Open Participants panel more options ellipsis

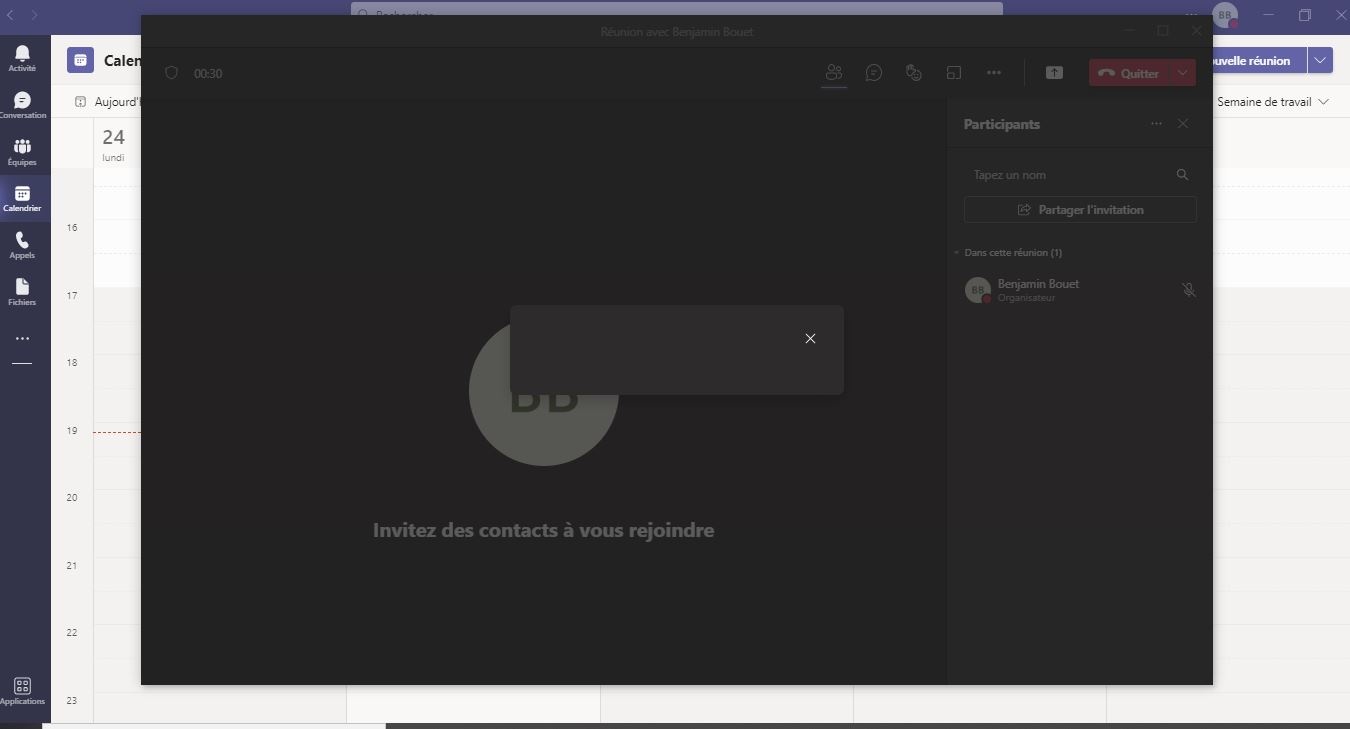(1156, 124)
